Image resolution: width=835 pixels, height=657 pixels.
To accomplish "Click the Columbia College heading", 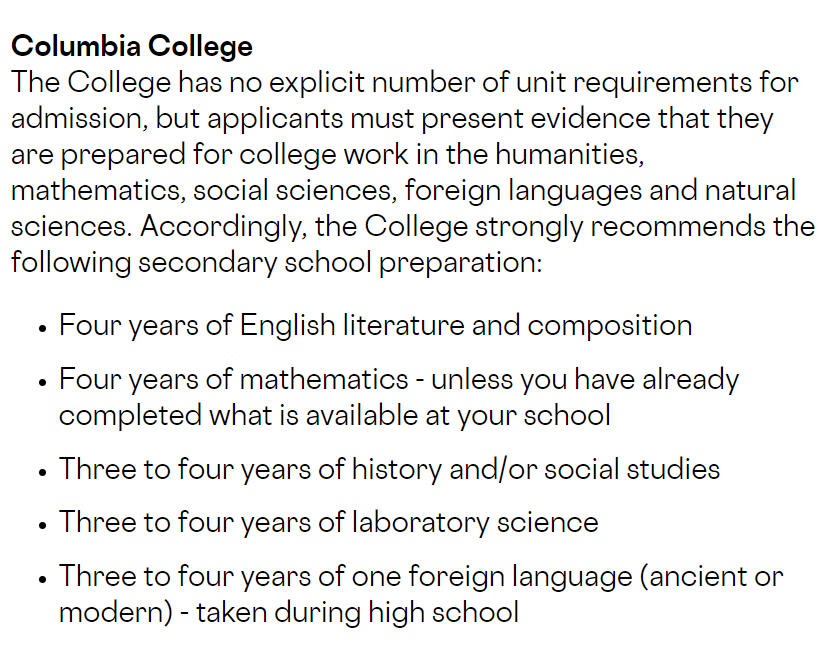I will 132,46.
